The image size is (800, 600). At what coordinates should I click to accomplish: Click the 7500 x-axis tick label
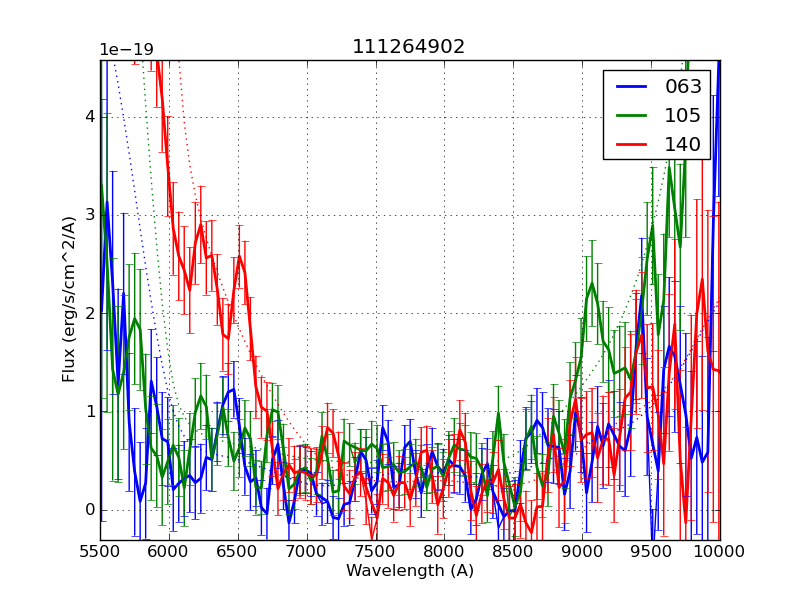(376, 553)
